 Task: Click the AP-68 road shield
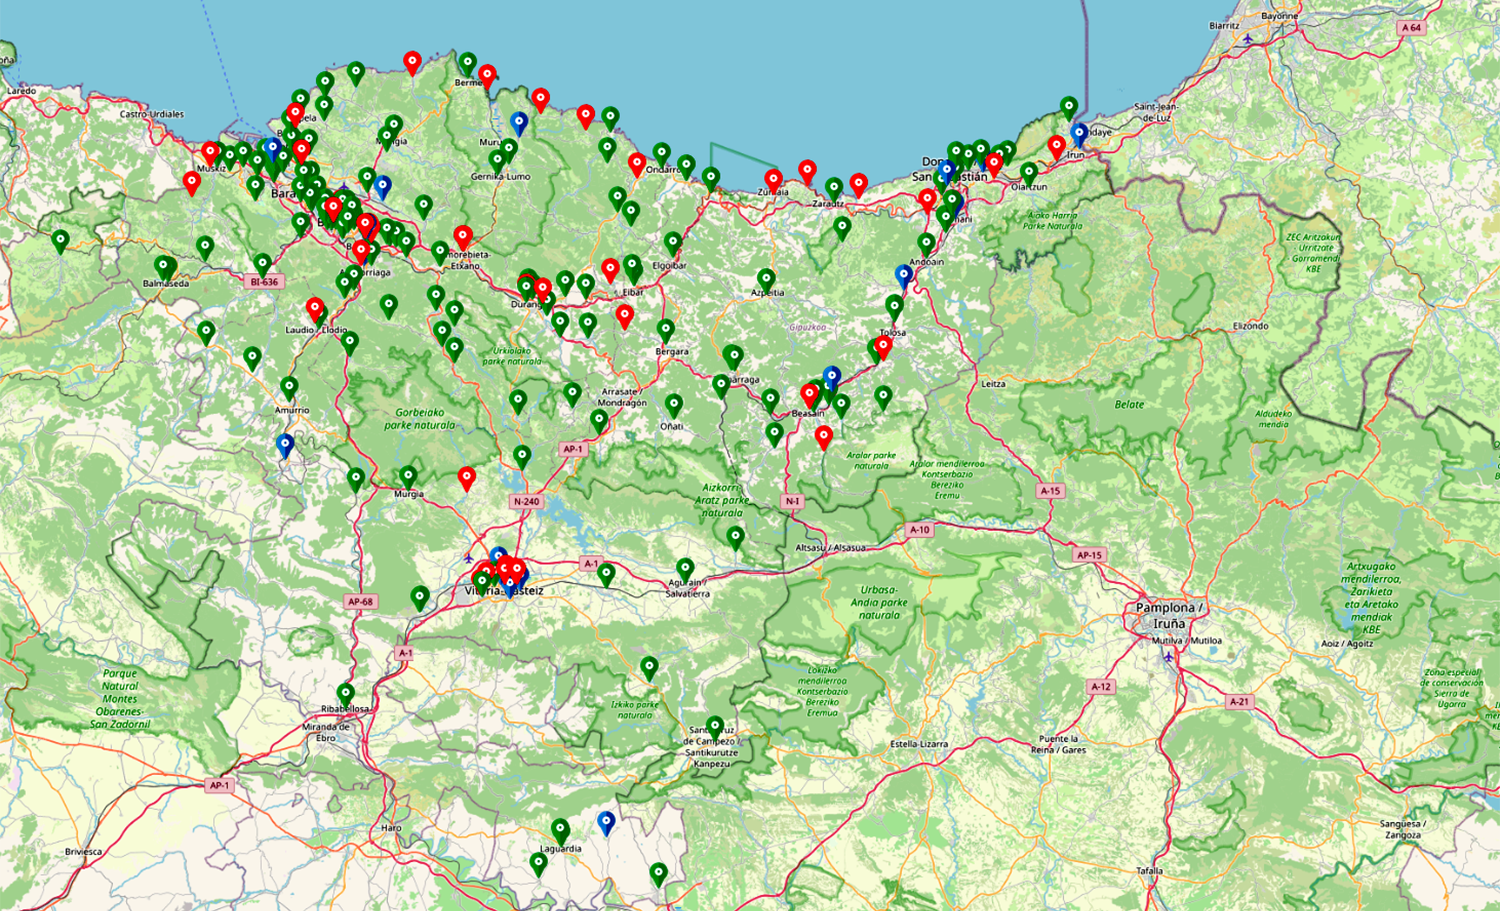pos(360,601)
